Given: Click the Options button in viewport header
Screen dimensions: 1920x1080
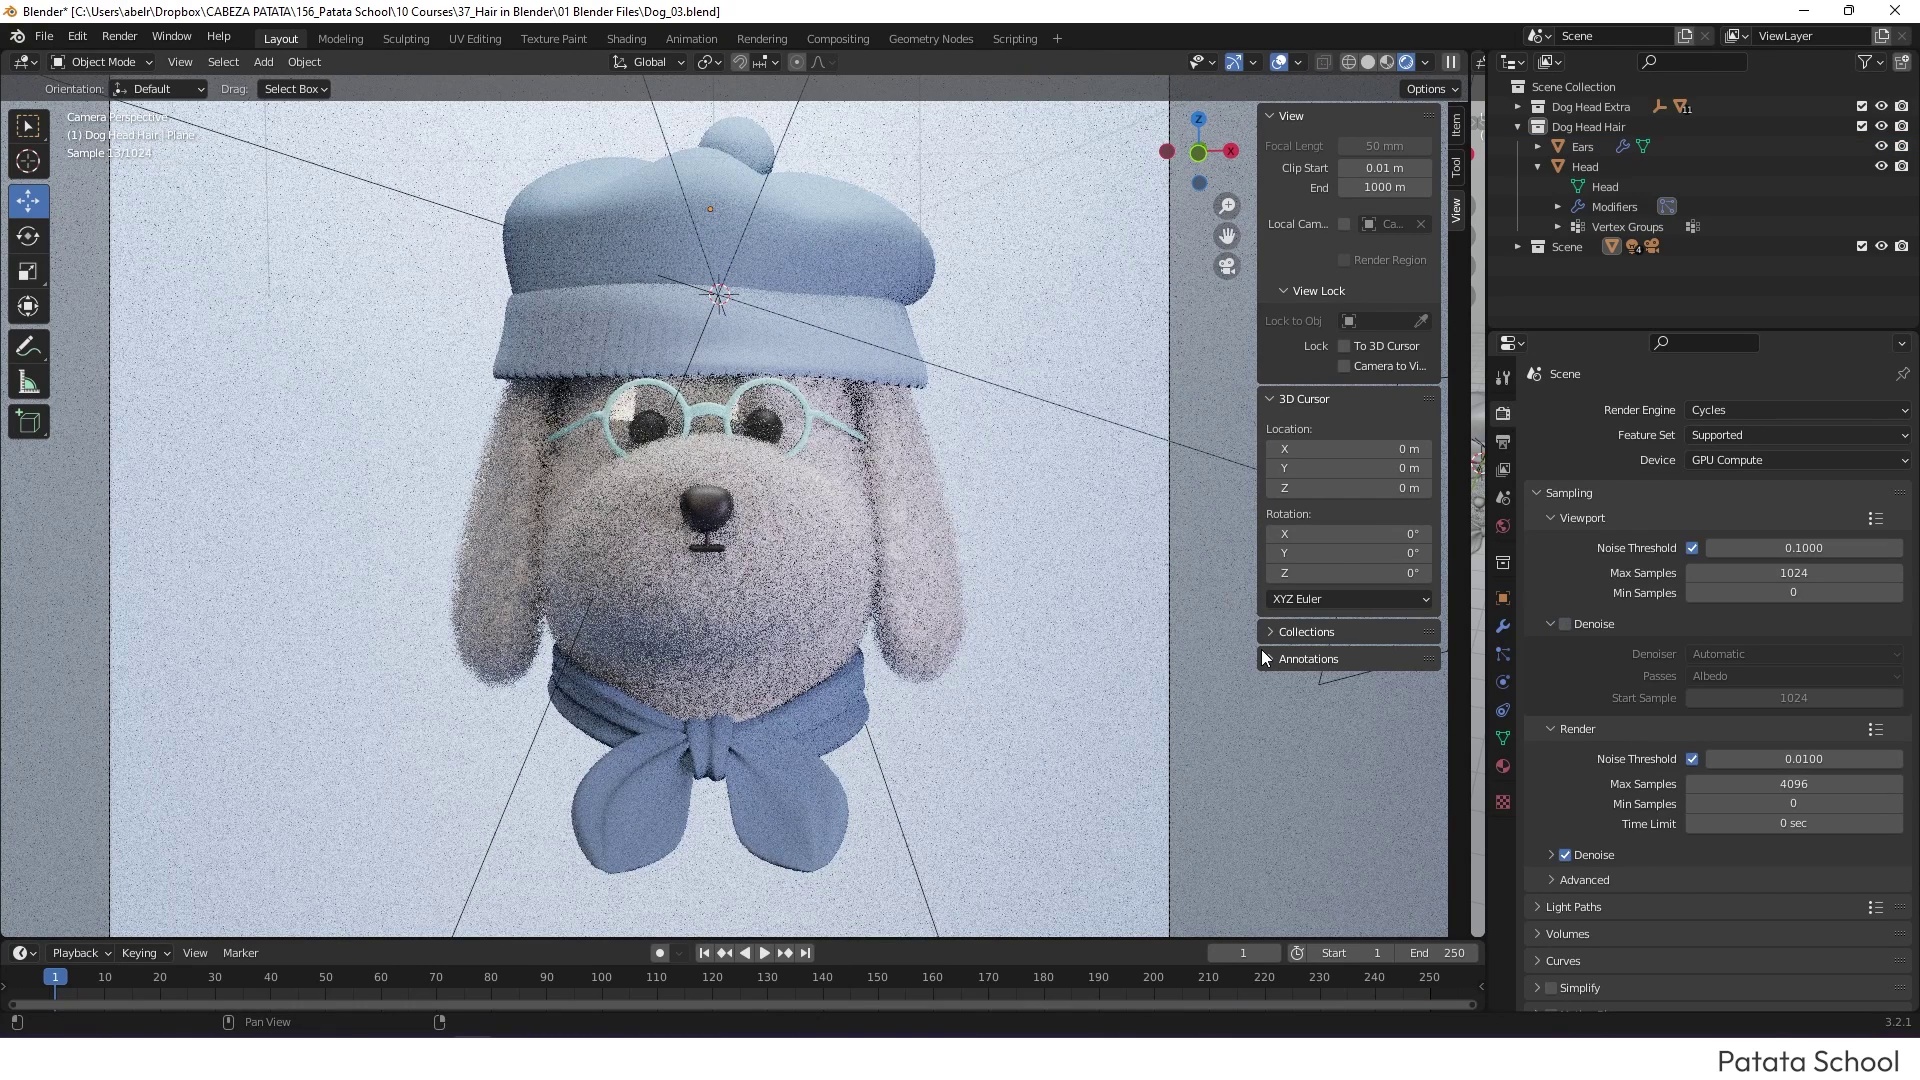Looking at the screenshot, I should tap(1433, 89).
